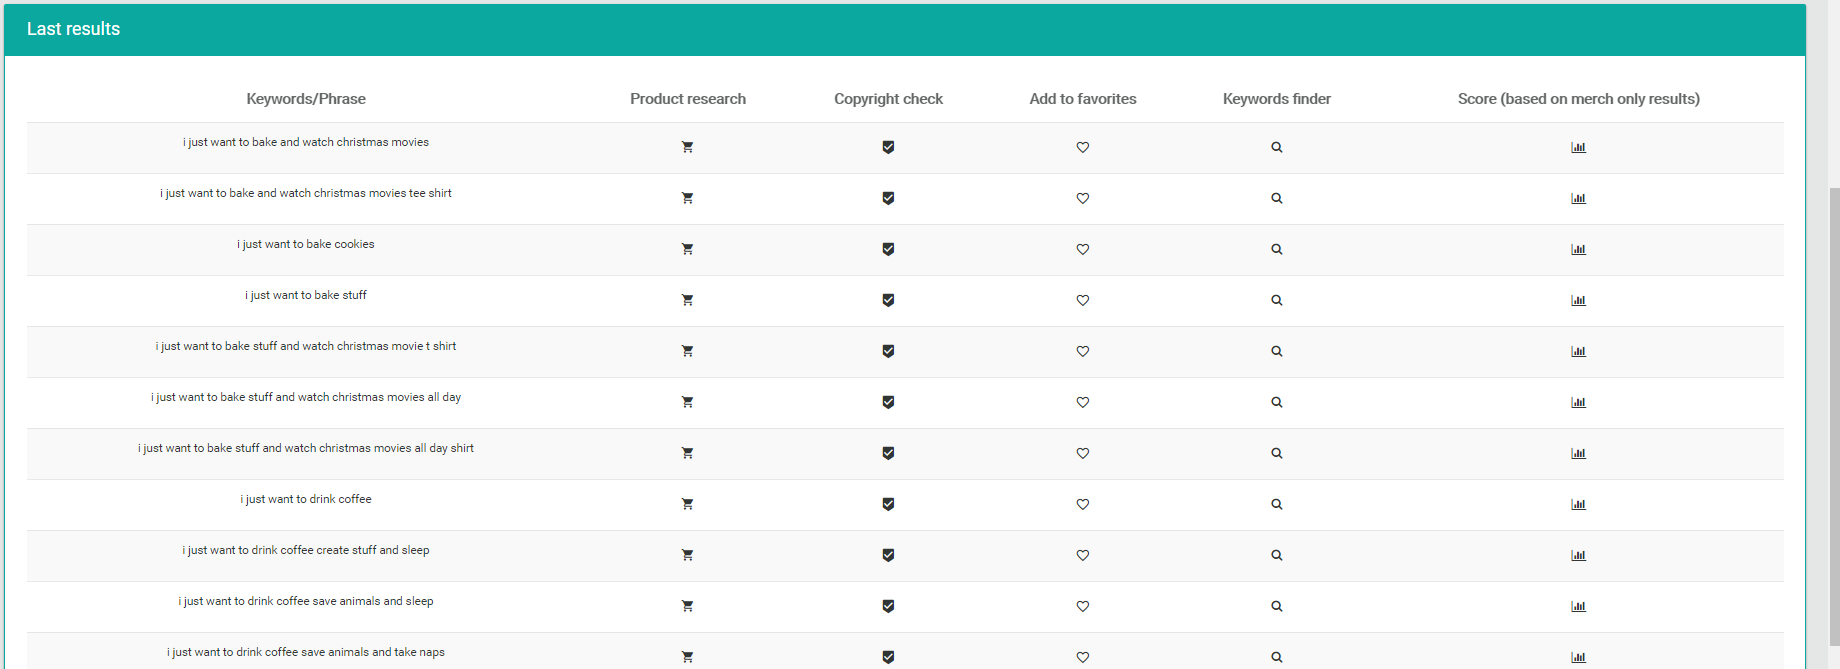Add 'i just want to bake stuff' to favorites

pos(1082,300)
